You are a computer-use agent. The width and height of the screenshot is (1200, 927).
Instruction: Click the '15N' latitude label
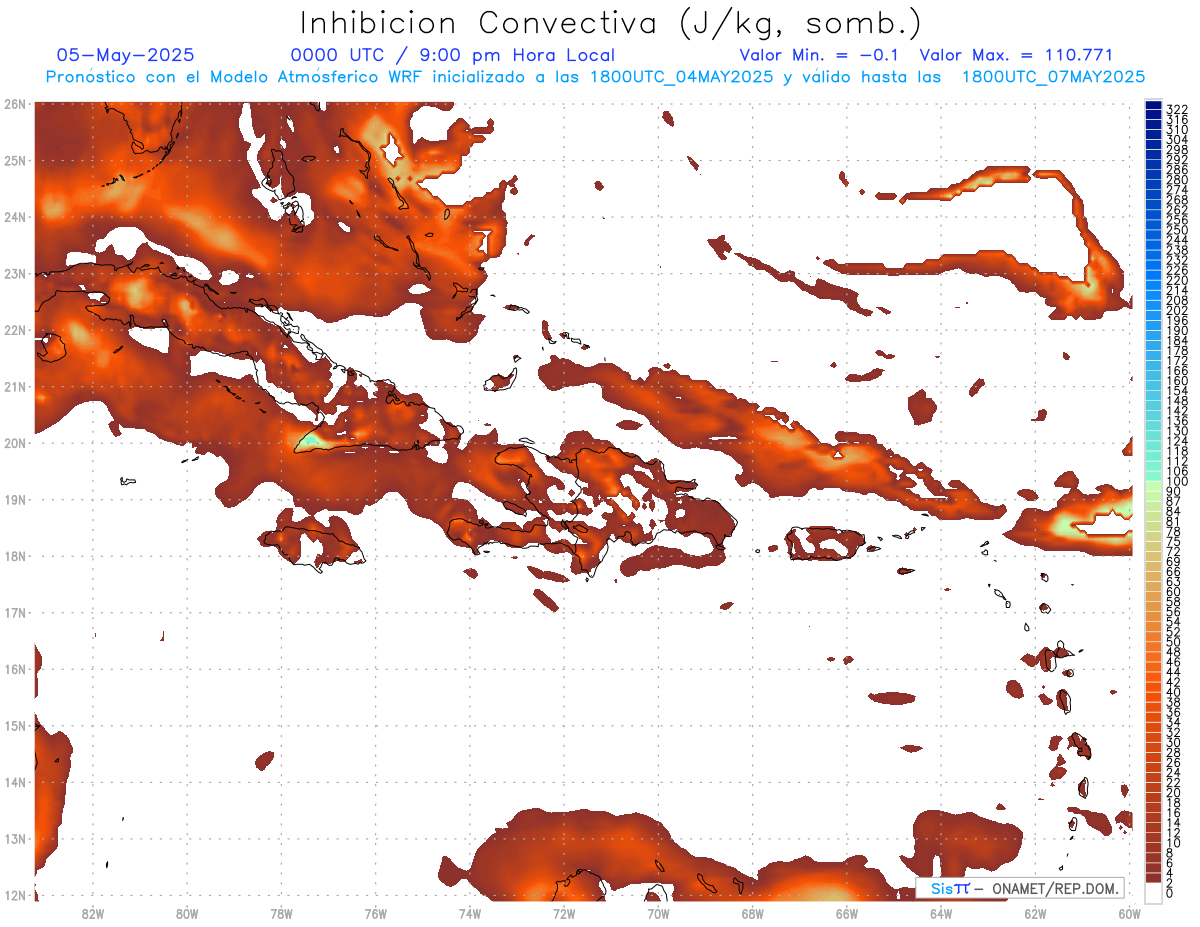click(15, 725)
